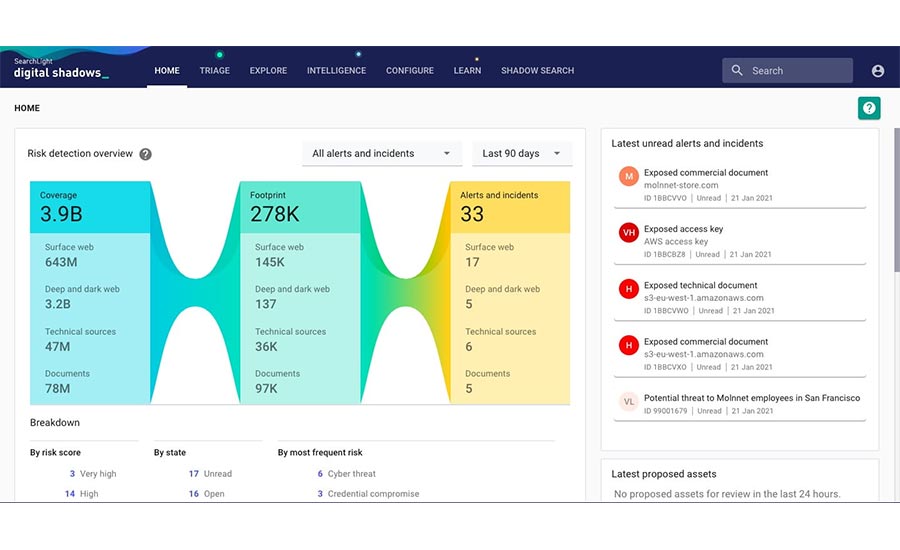Switch to the Triage tab
Image resolution: width=900 pixels, height=550 pixels.
[x=214, y=71]
